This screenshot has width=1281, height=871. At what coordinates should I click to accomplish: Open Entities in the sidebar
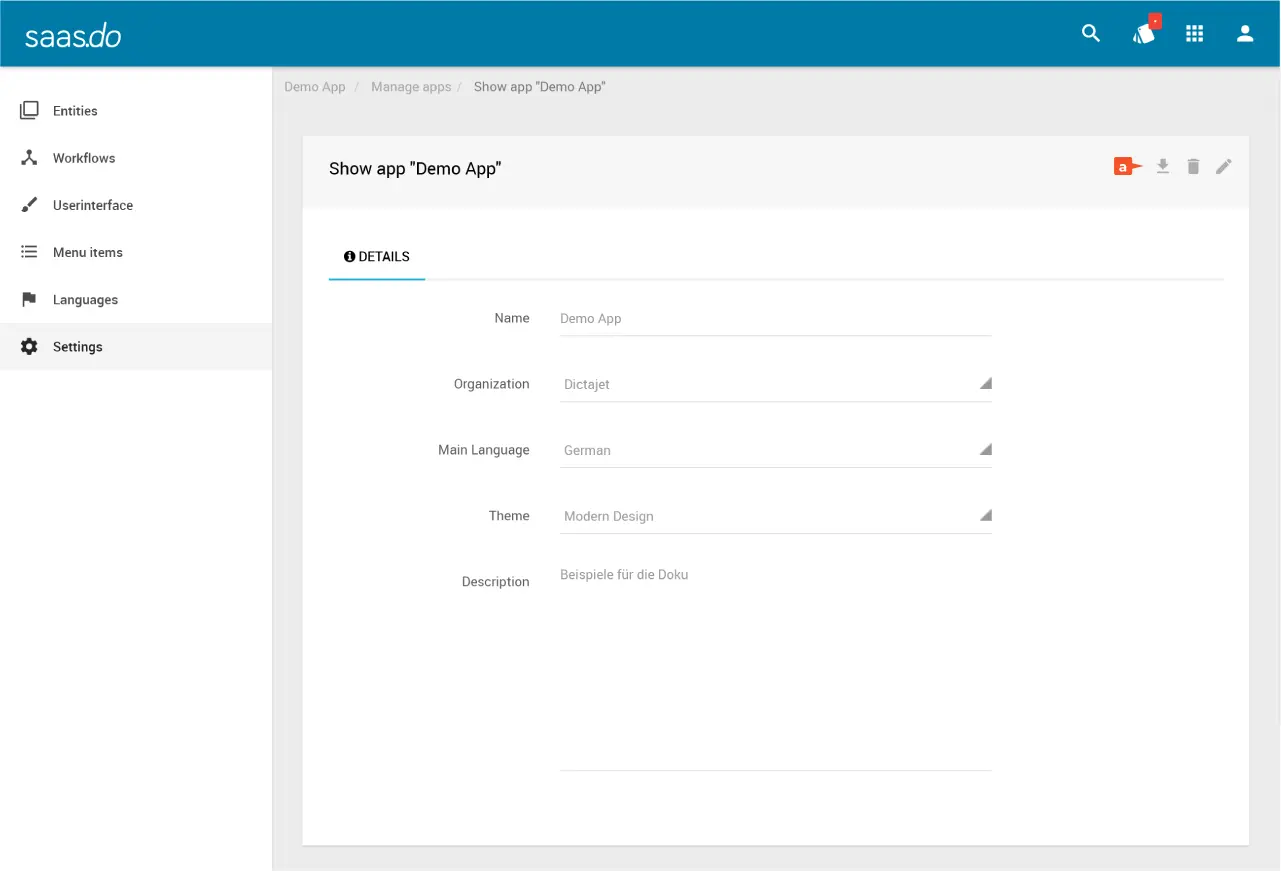click(x=75, y=111)
